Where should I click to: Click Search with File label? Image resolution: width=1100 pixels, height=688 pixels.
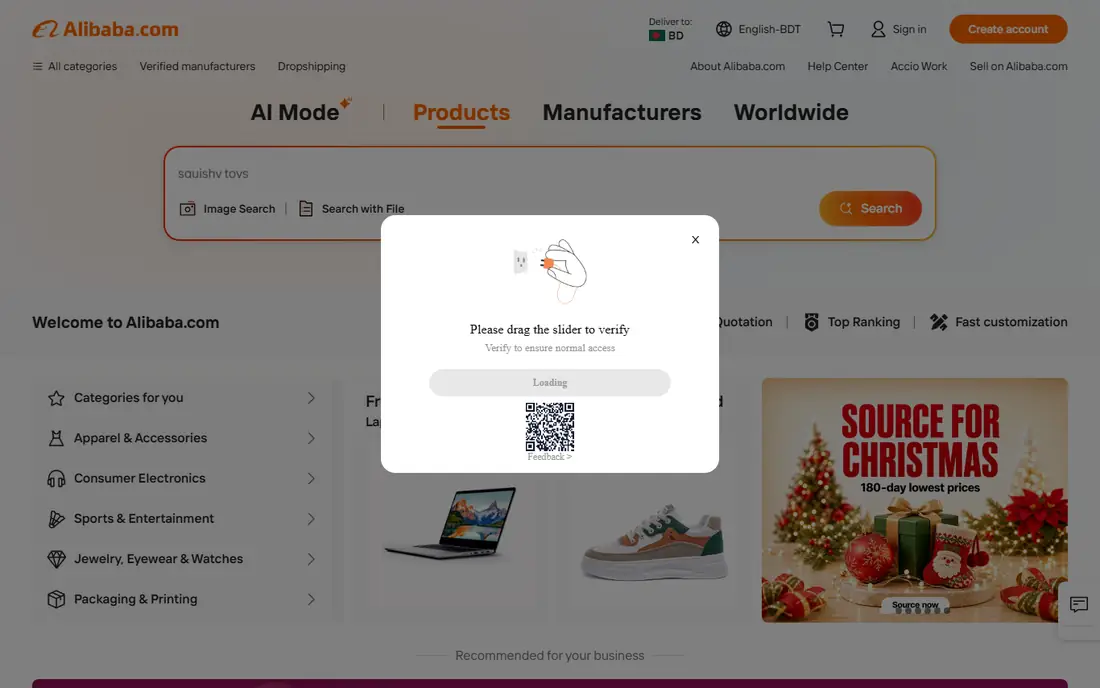(363, 208)
